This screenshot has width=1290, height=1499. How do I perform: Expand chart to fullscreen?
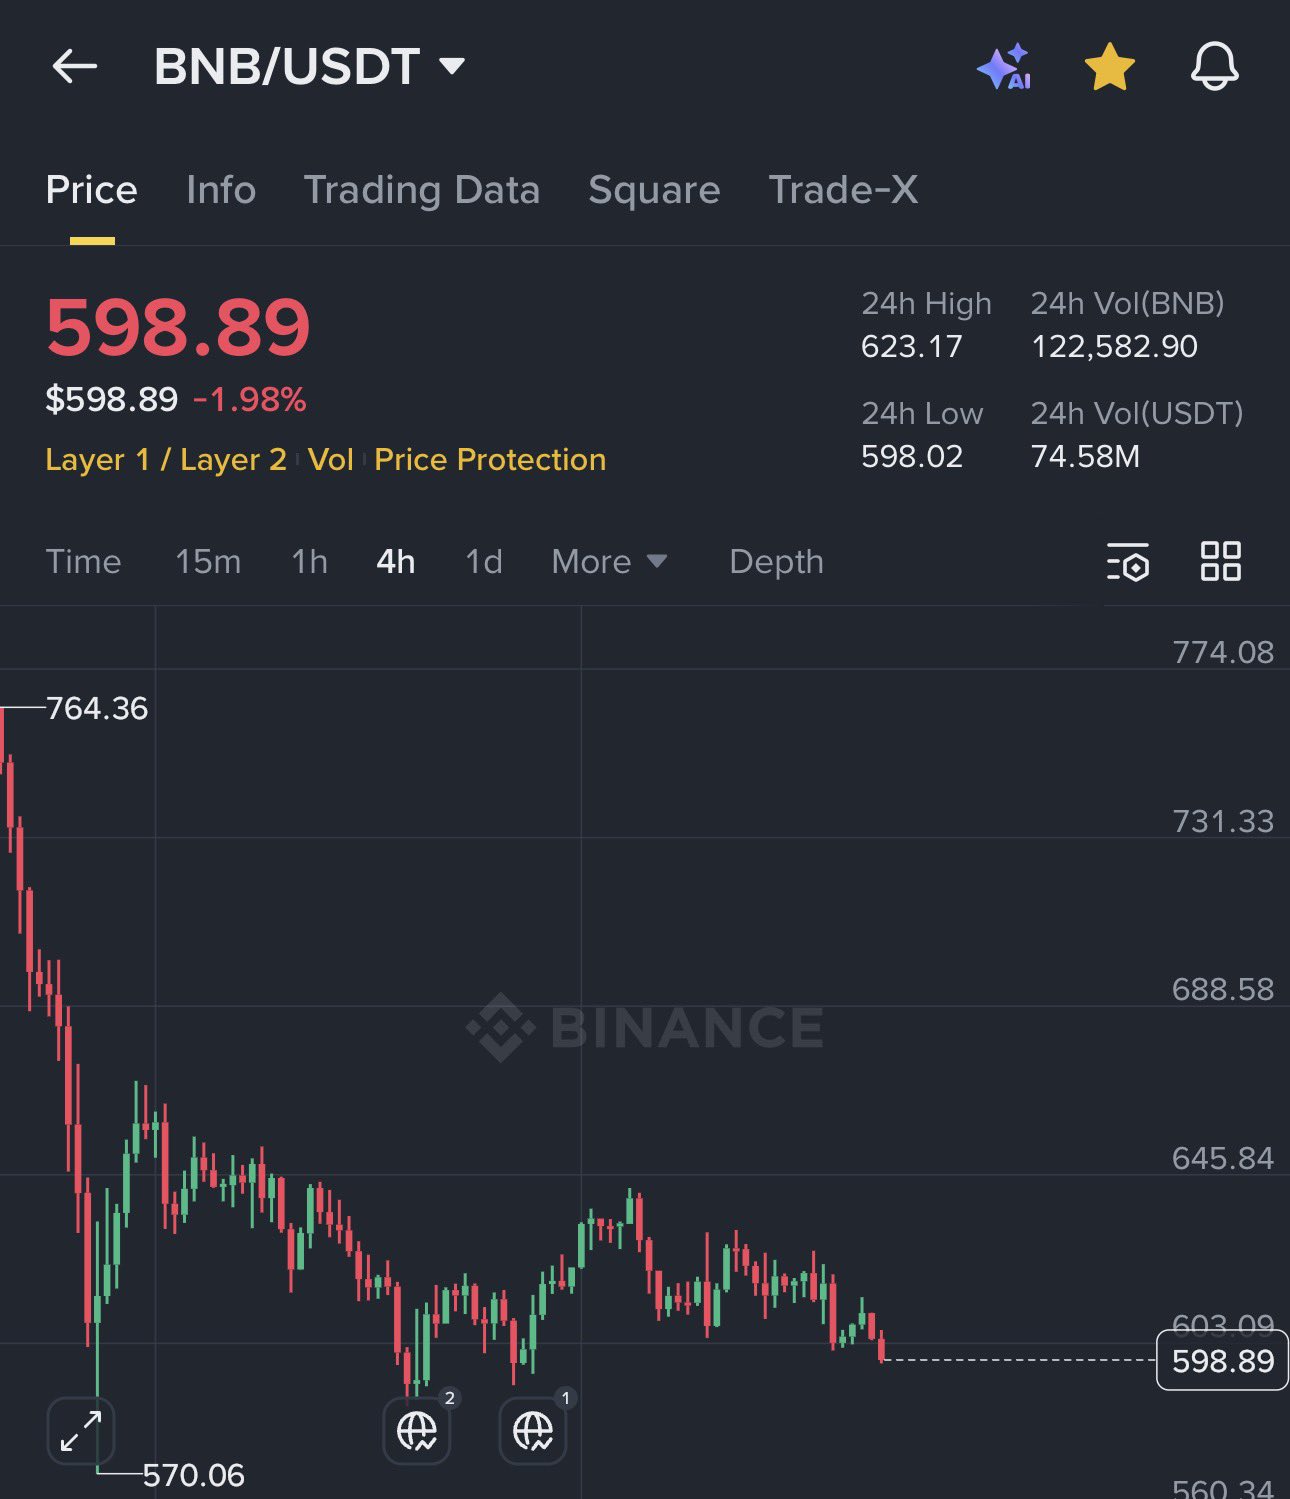point(81,1431)
